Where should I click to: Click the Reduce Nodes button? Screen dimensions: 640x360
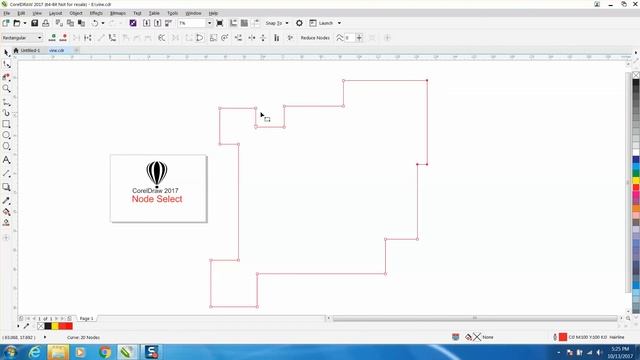tap(315, 38)
